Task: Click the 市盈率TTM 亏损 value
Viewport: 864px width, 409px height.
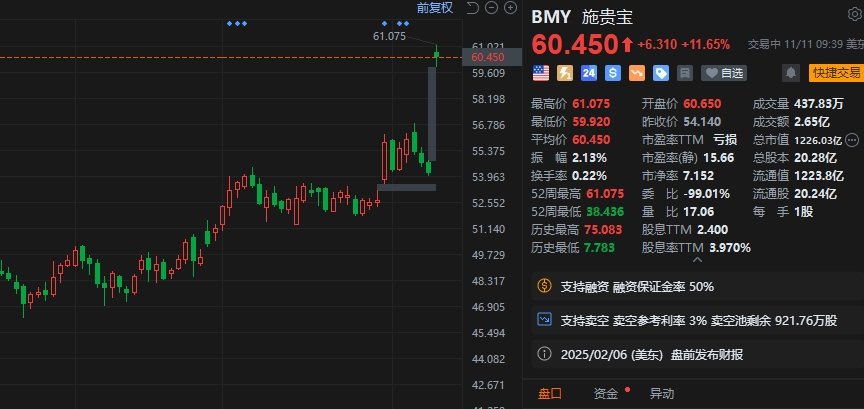Action: point(725,139)
